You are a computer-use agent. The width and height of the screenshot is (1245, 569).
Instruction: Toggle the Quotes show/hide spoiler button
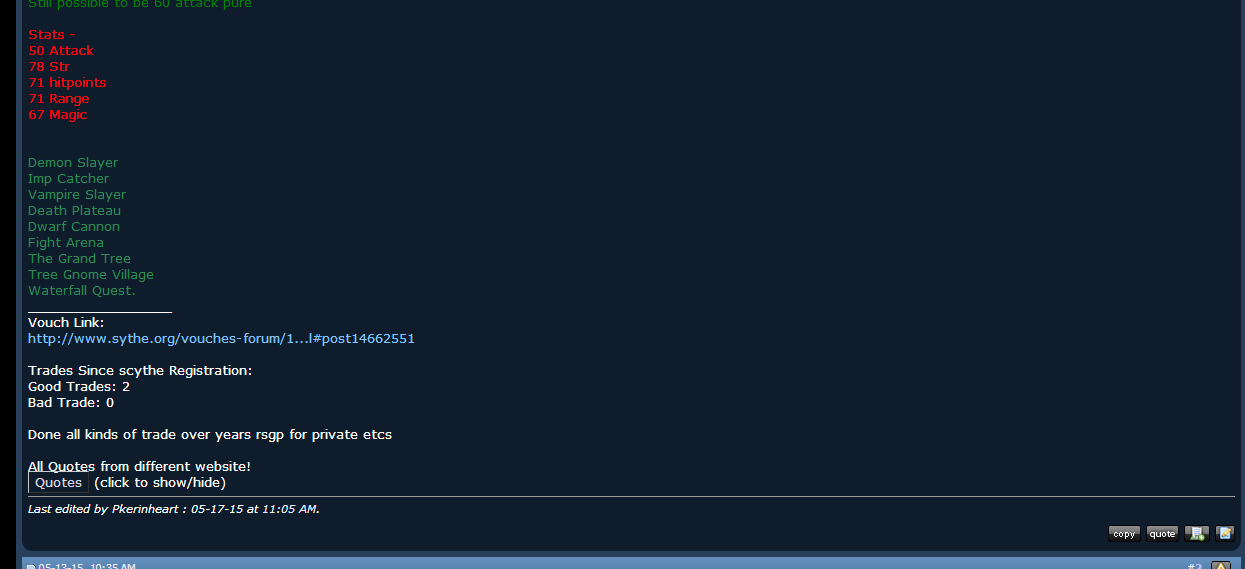[58, 482]
